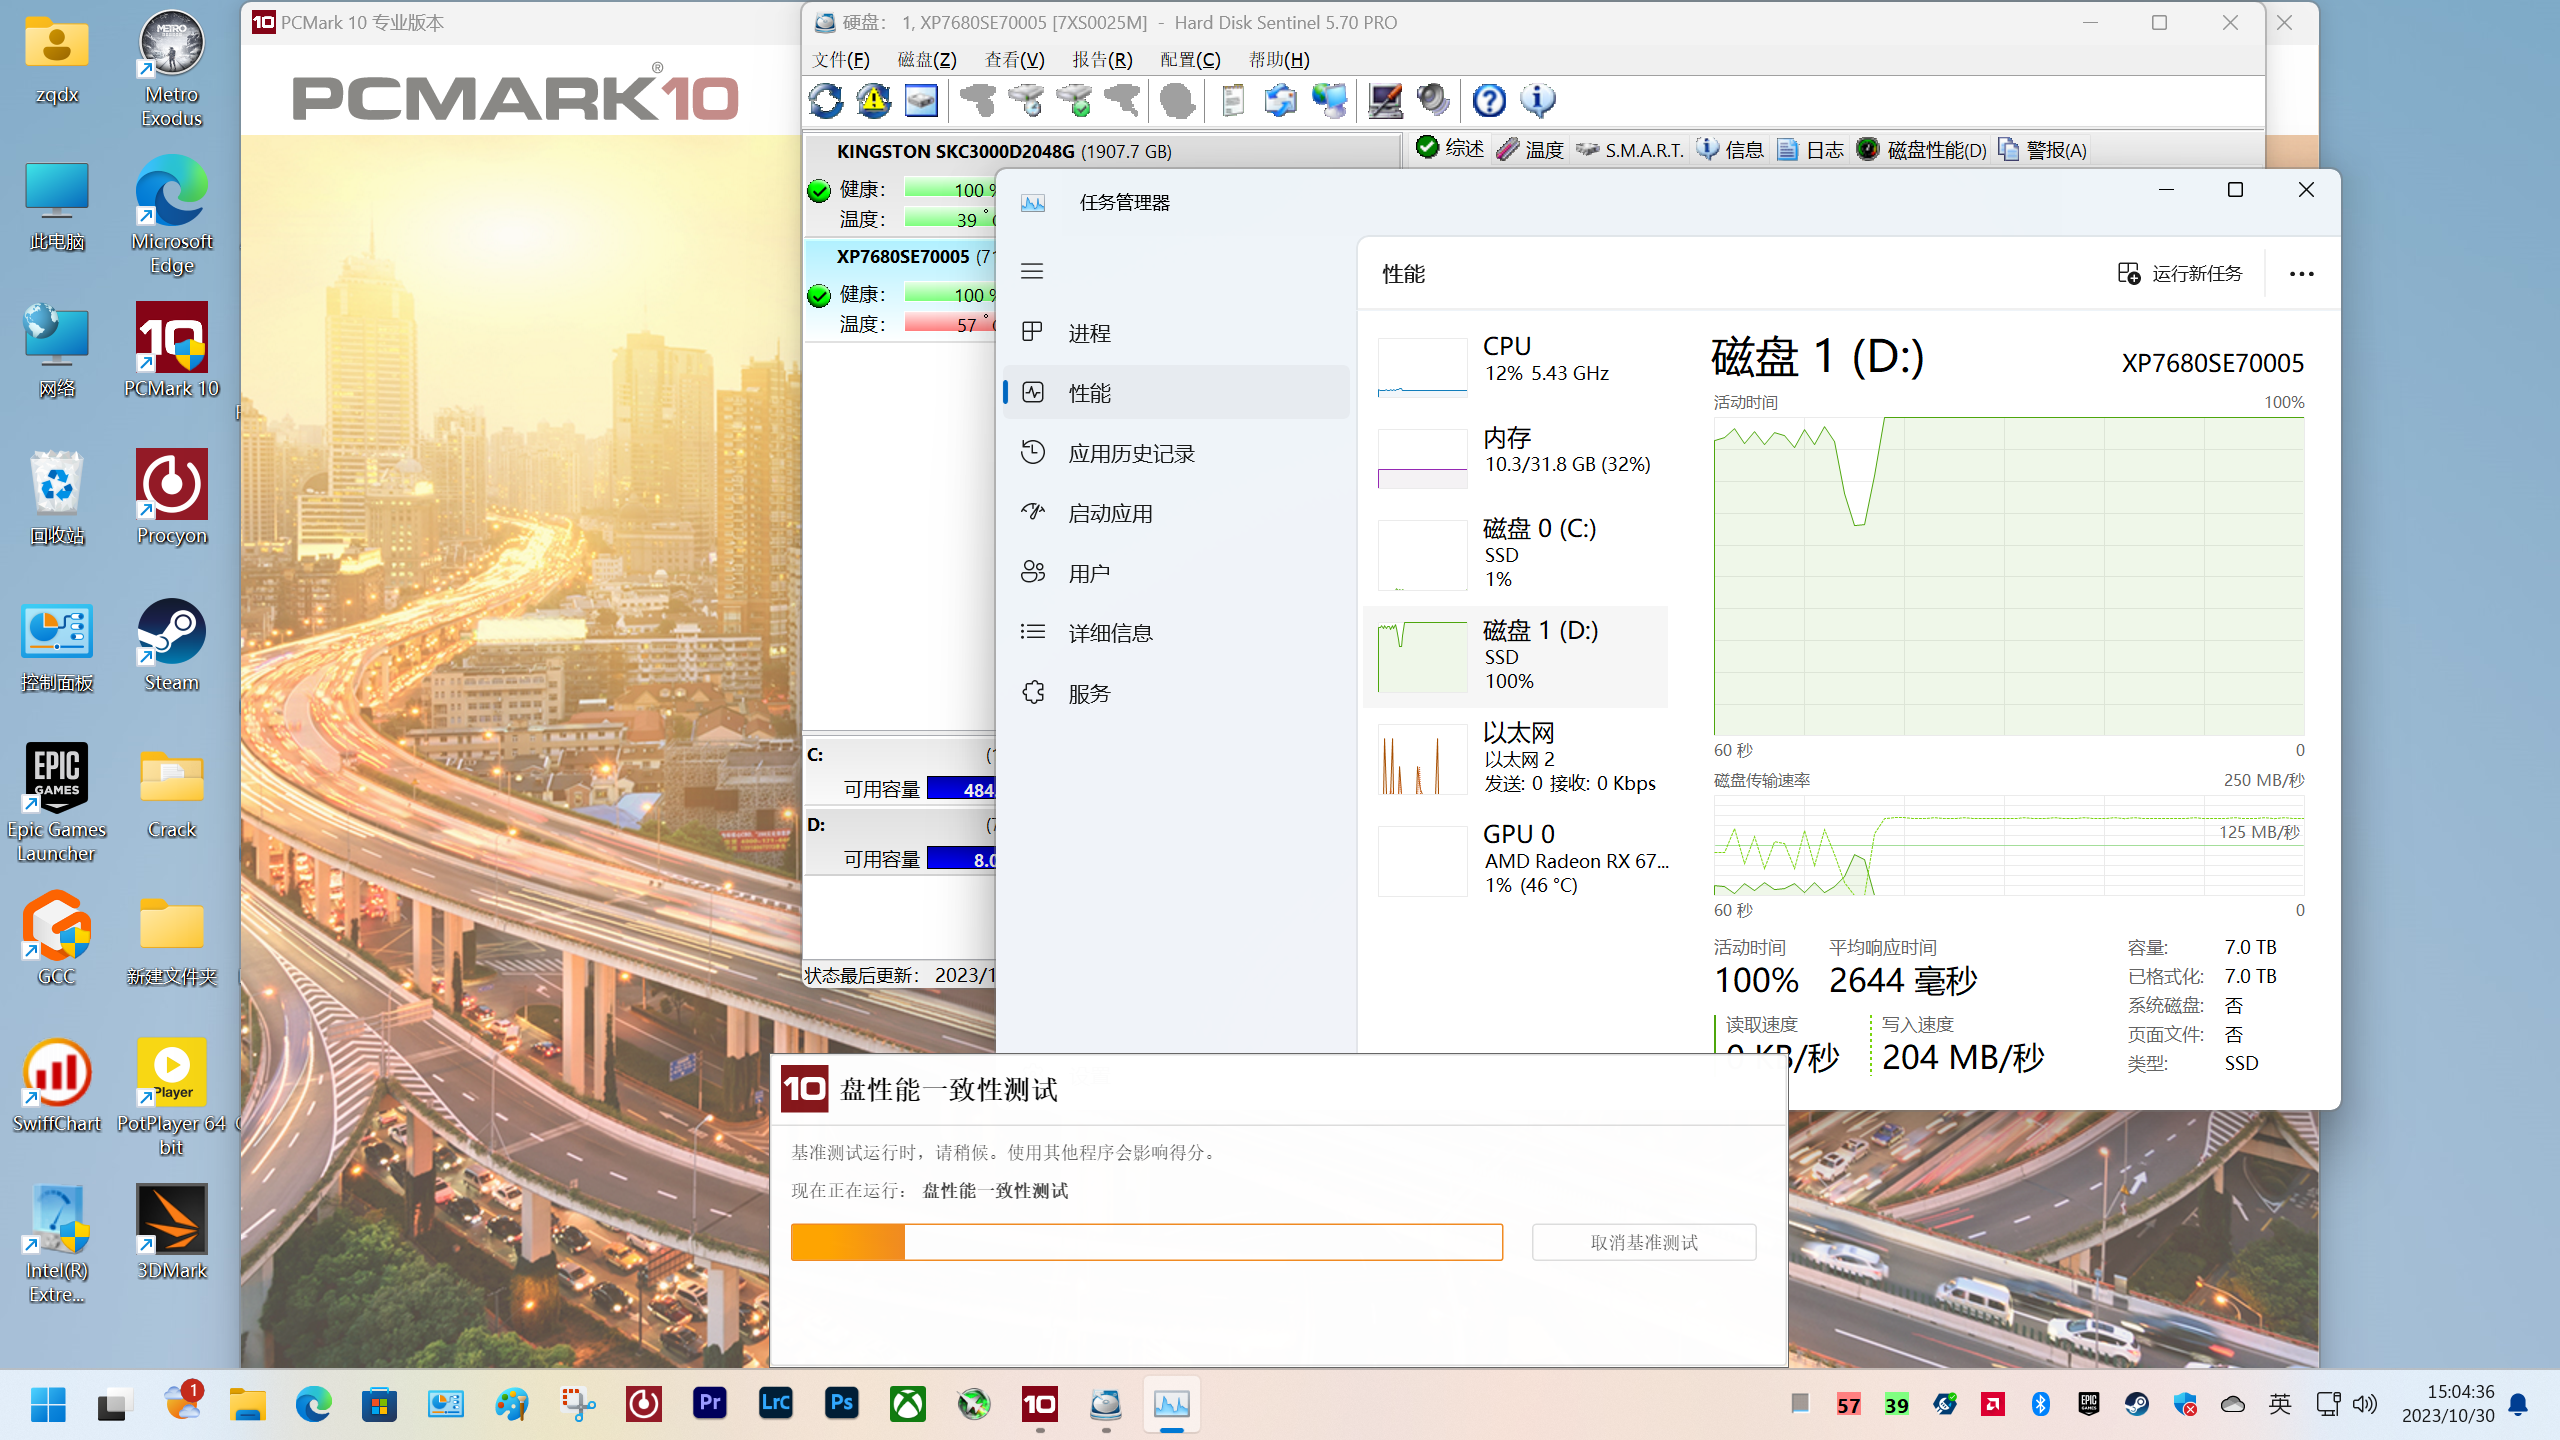Open Premiere Pro from the taskbar

pos(710,1404)
